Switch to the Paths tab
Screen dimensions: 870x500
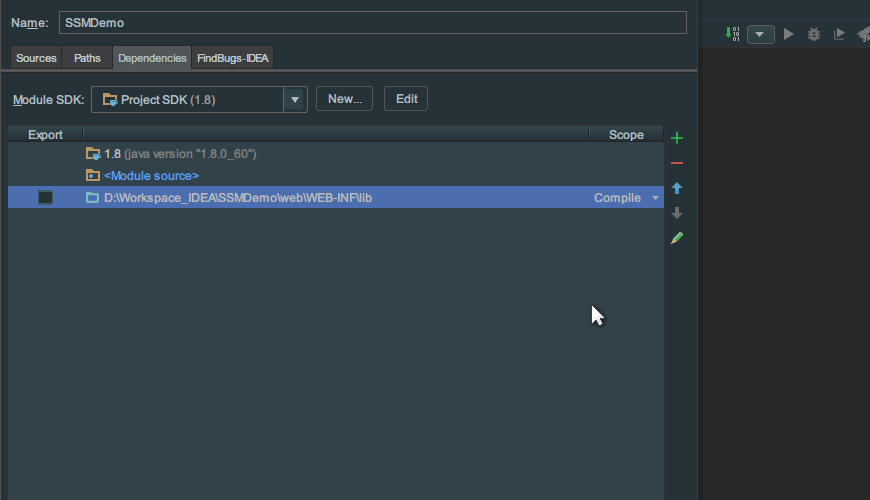87,58
